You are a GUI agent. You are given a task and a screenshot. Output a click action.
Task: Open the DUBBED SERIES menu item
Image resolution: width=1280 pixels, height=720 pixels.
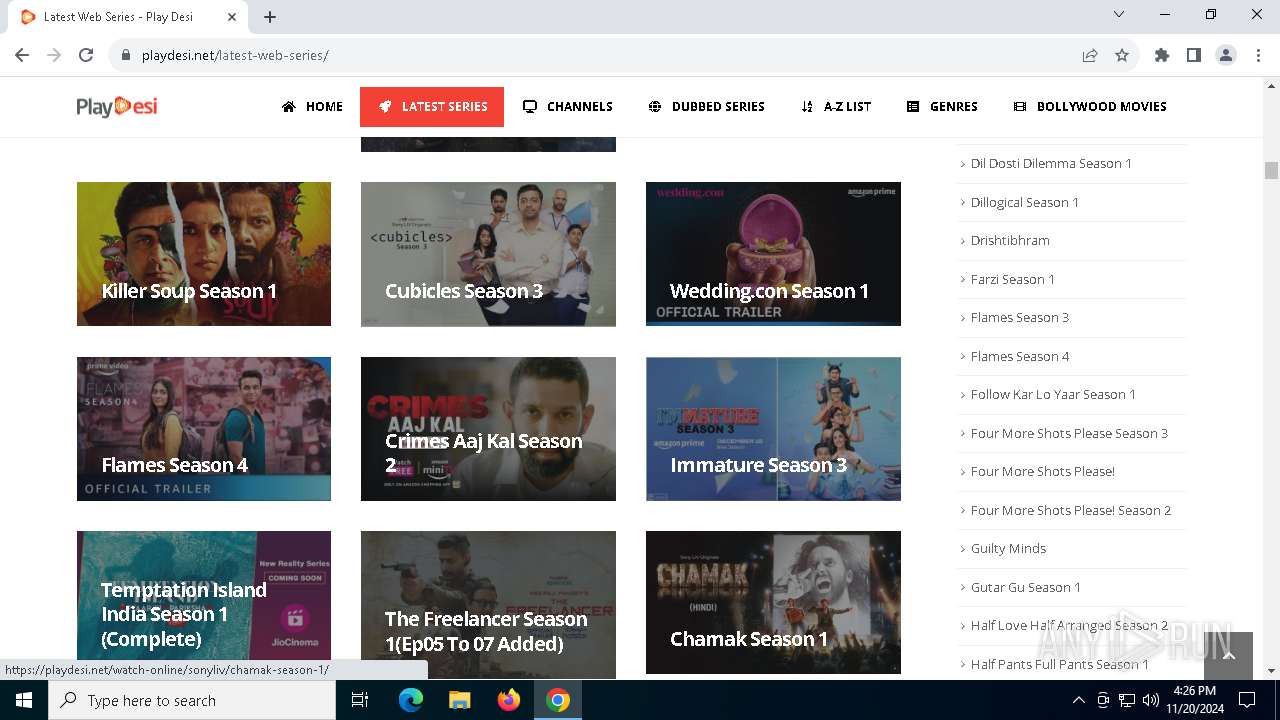tap(706, 106)
